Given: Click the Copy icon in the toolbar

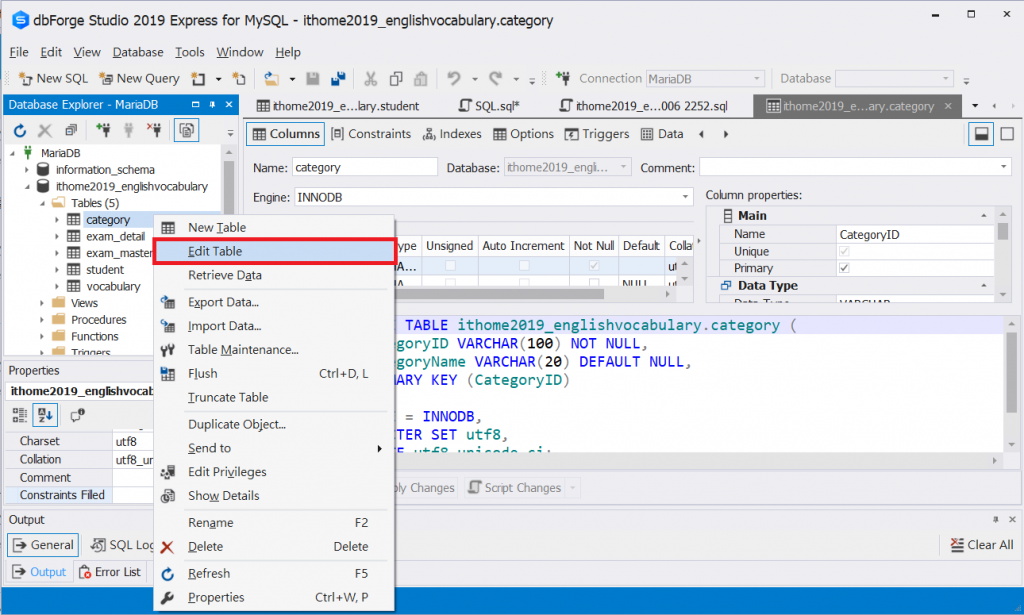Looking at the screenshot, I should pos(396,79).
